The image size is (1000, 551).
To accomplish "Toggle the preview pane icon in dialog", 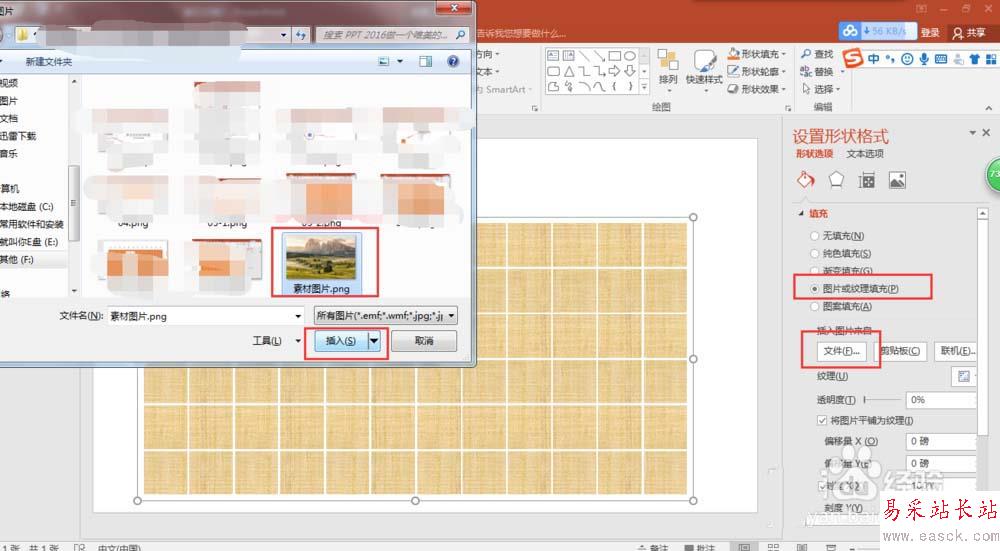I will [425, 61].
